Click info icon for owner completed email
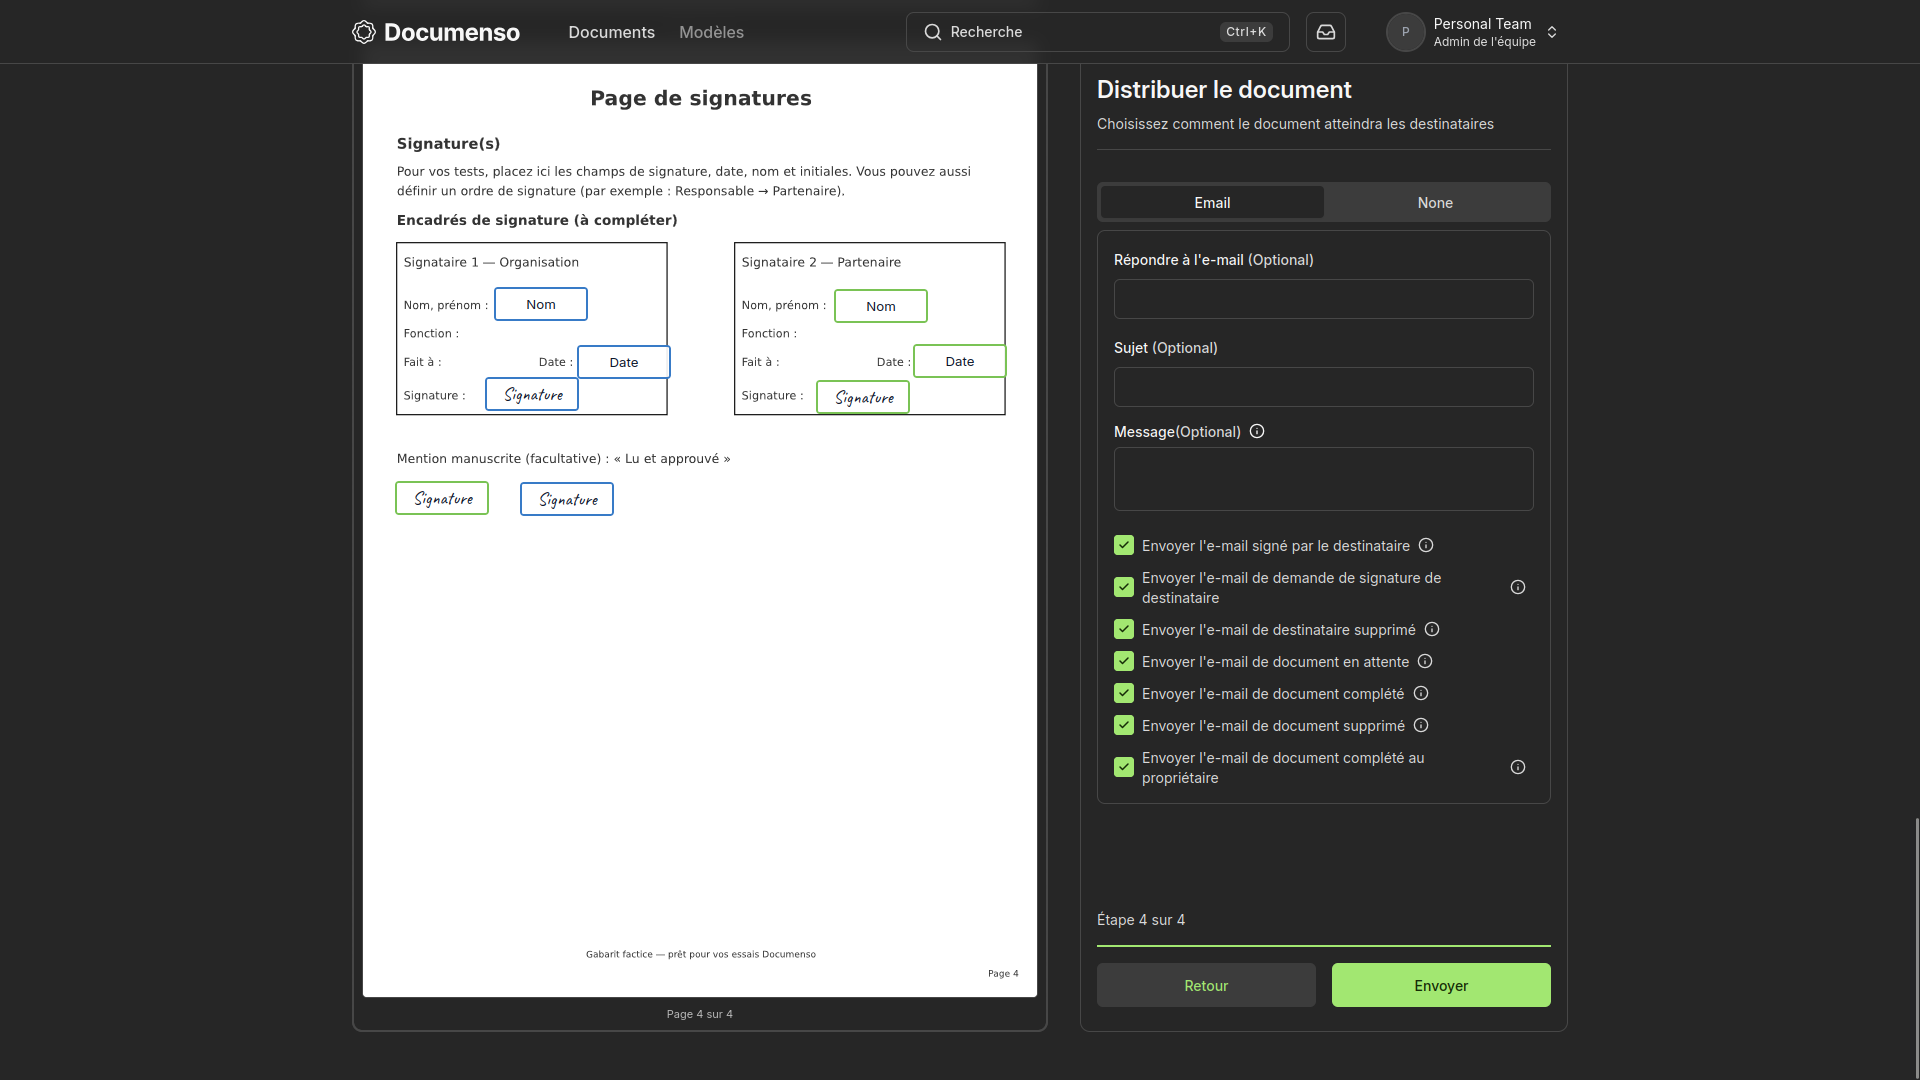Screen dimensions: 1920x1080 tap(1517, 767)
